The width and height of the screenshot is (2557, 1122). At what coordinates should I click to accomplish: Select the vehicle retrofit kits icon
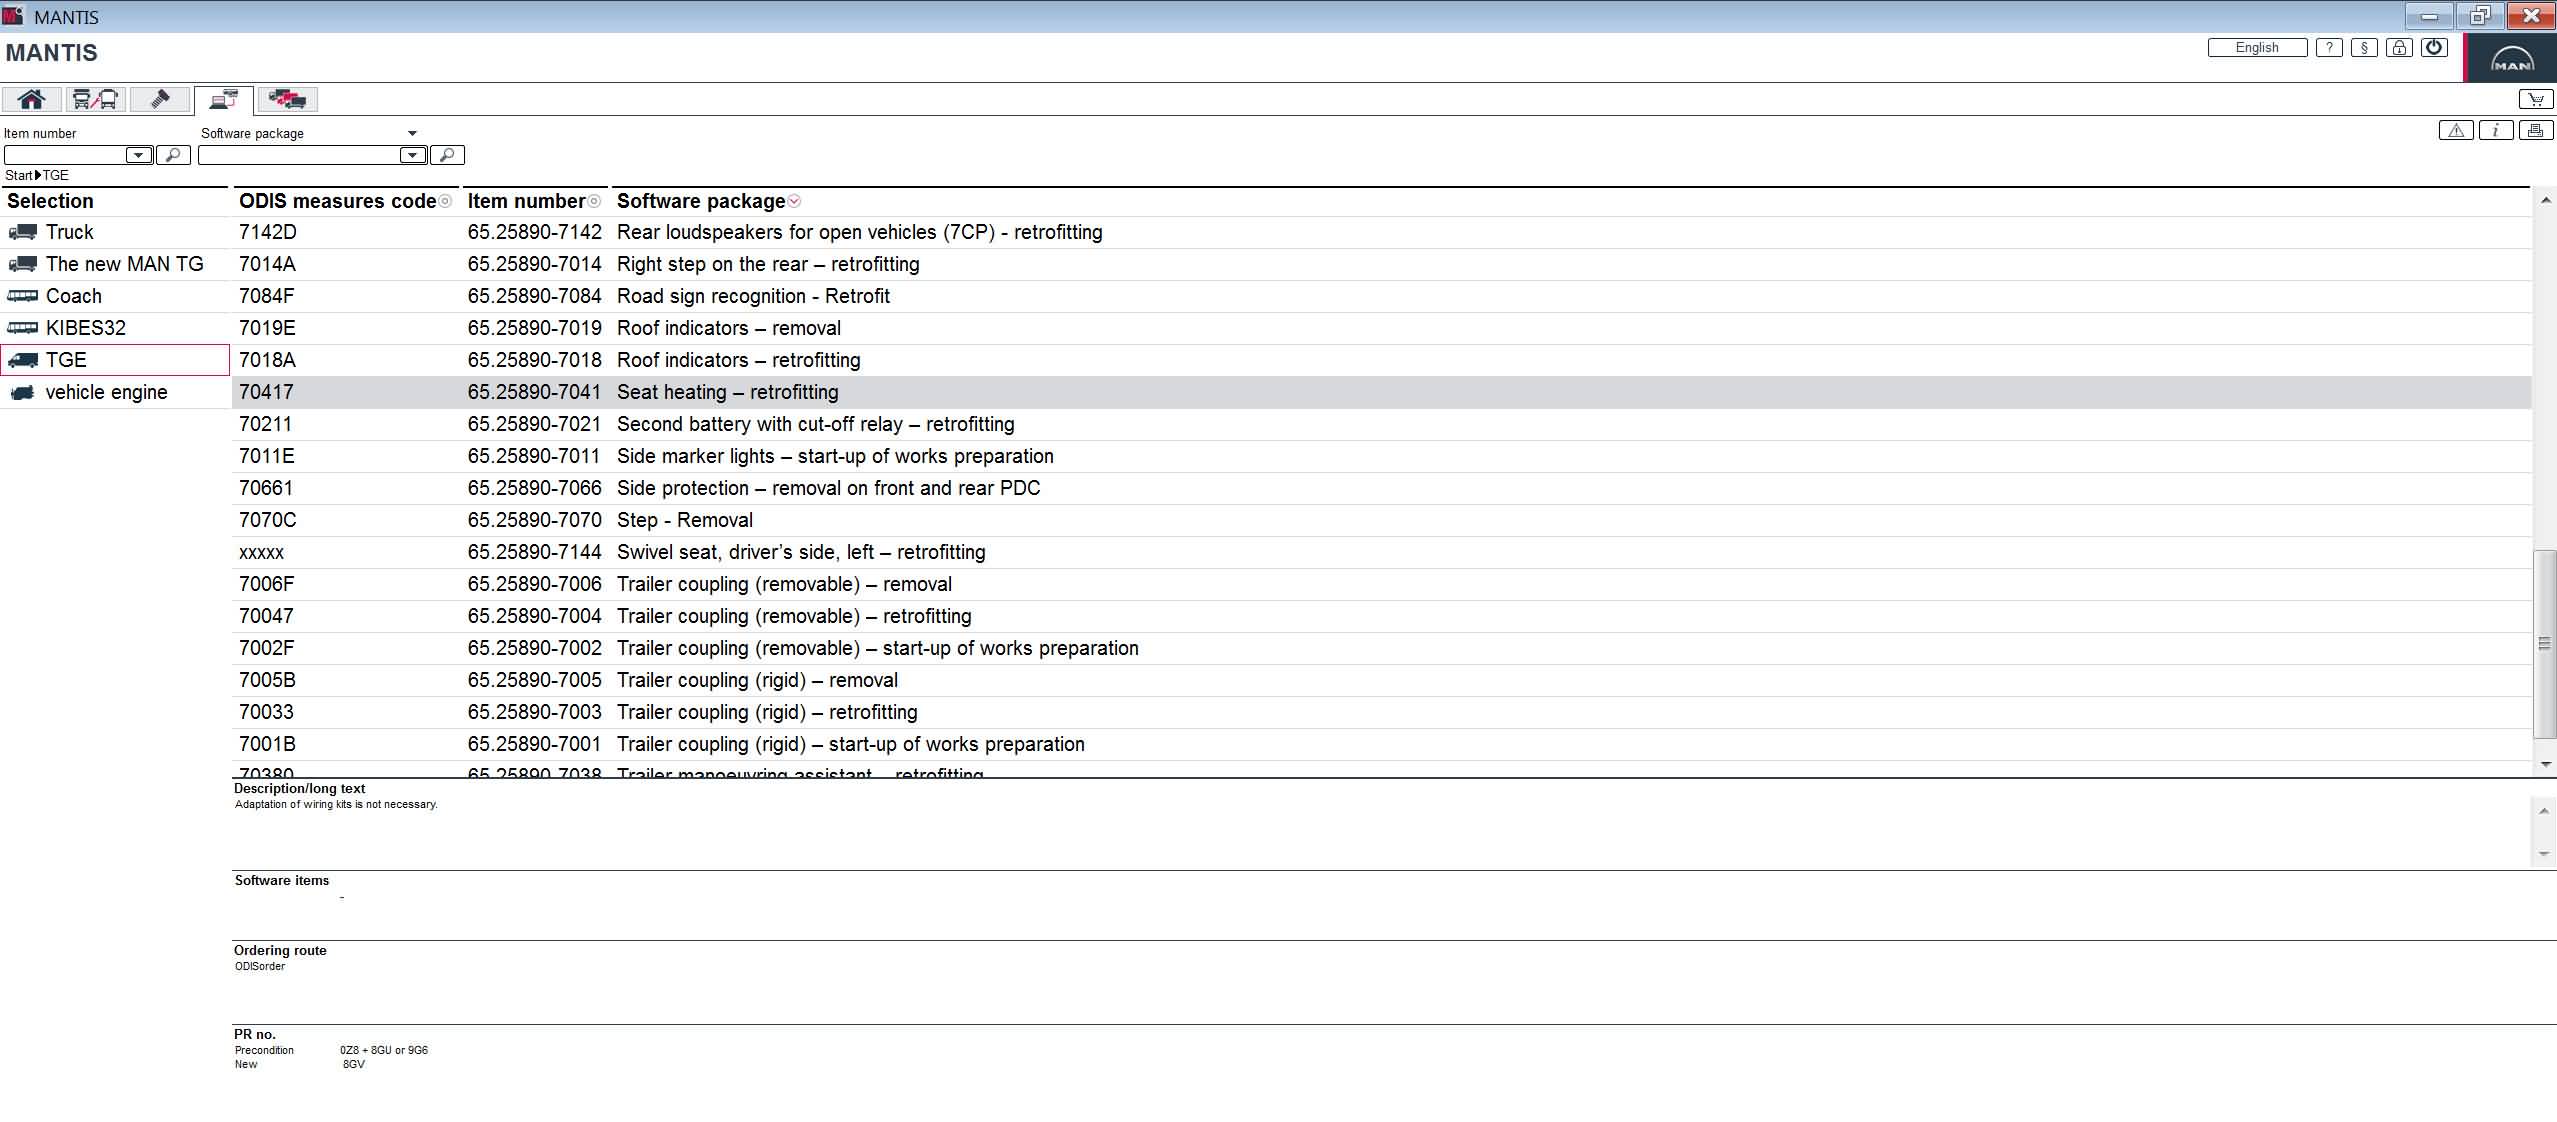coord(287,99)
